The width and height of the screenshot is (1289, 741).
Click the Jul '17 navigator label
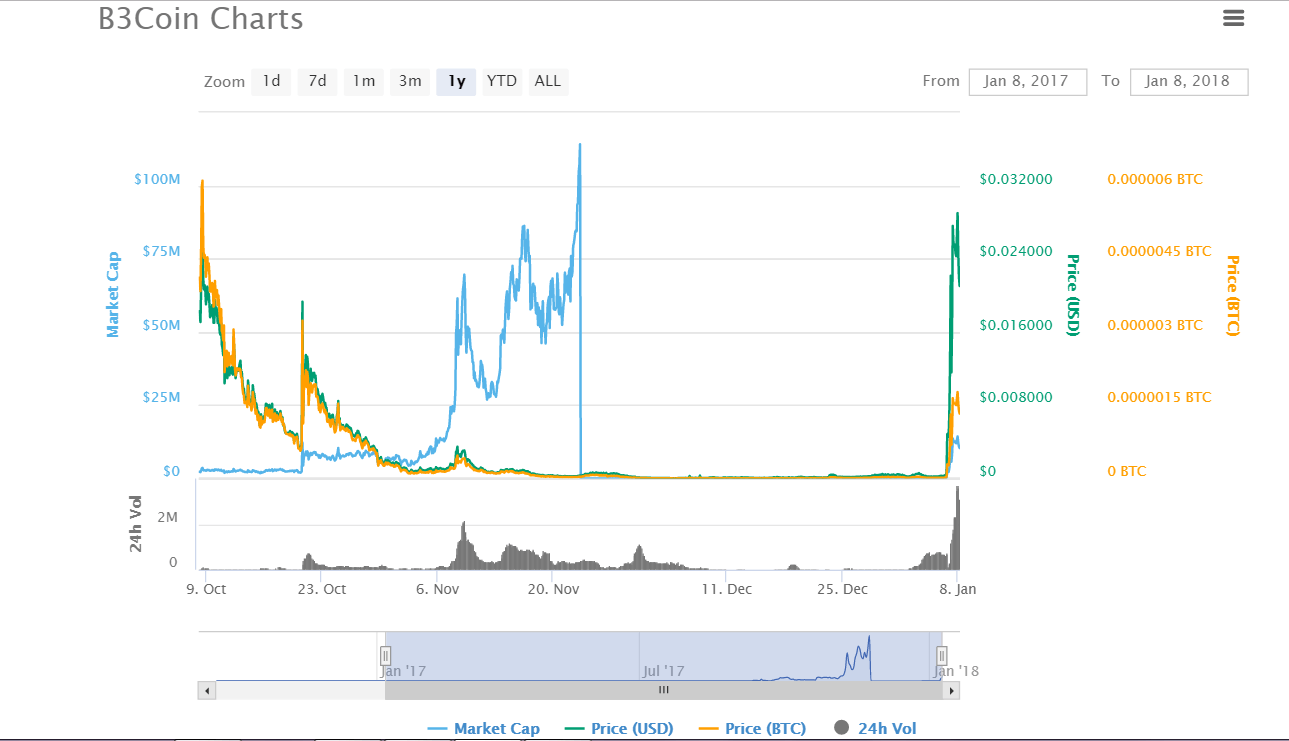[664, 671]
